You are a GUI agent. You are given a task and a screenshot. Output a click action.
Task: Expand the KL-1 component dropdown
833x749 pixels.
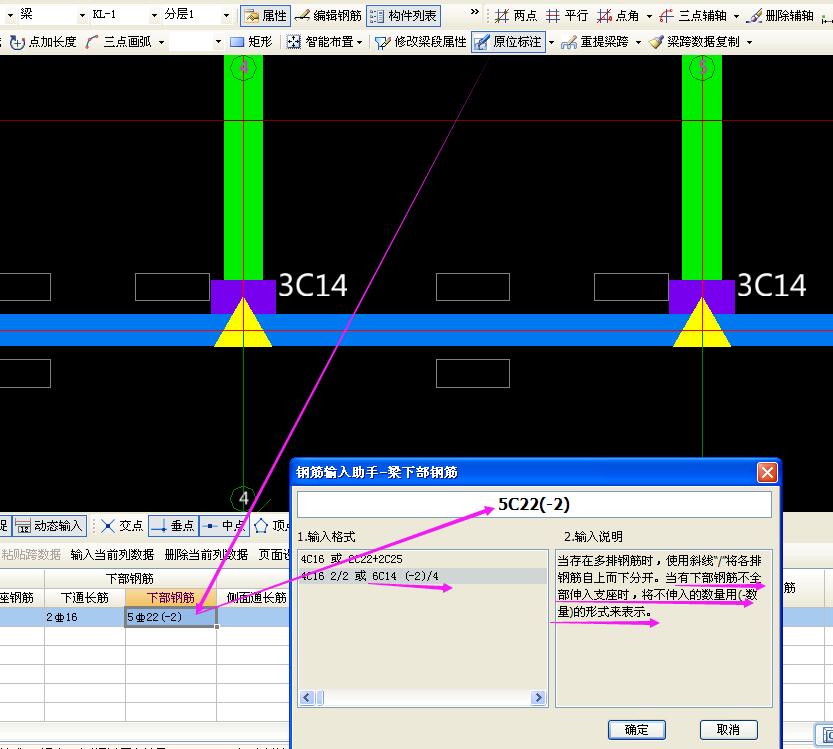[154, 15]
